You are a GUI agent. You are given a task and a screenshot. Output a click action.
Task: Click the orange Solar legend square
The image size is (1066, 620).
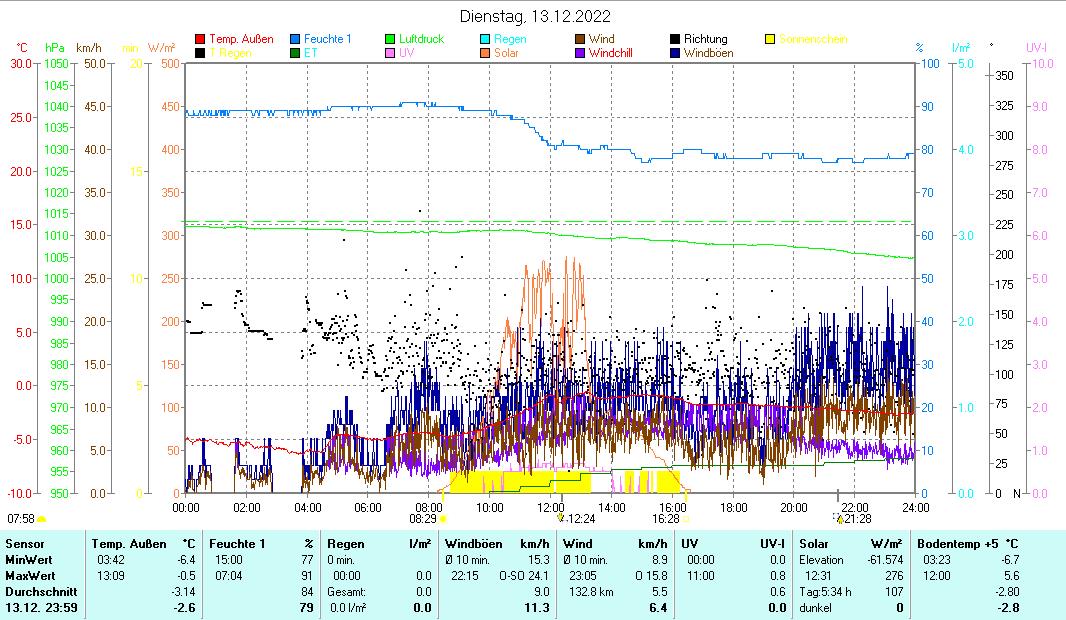(x=486, y=53)
